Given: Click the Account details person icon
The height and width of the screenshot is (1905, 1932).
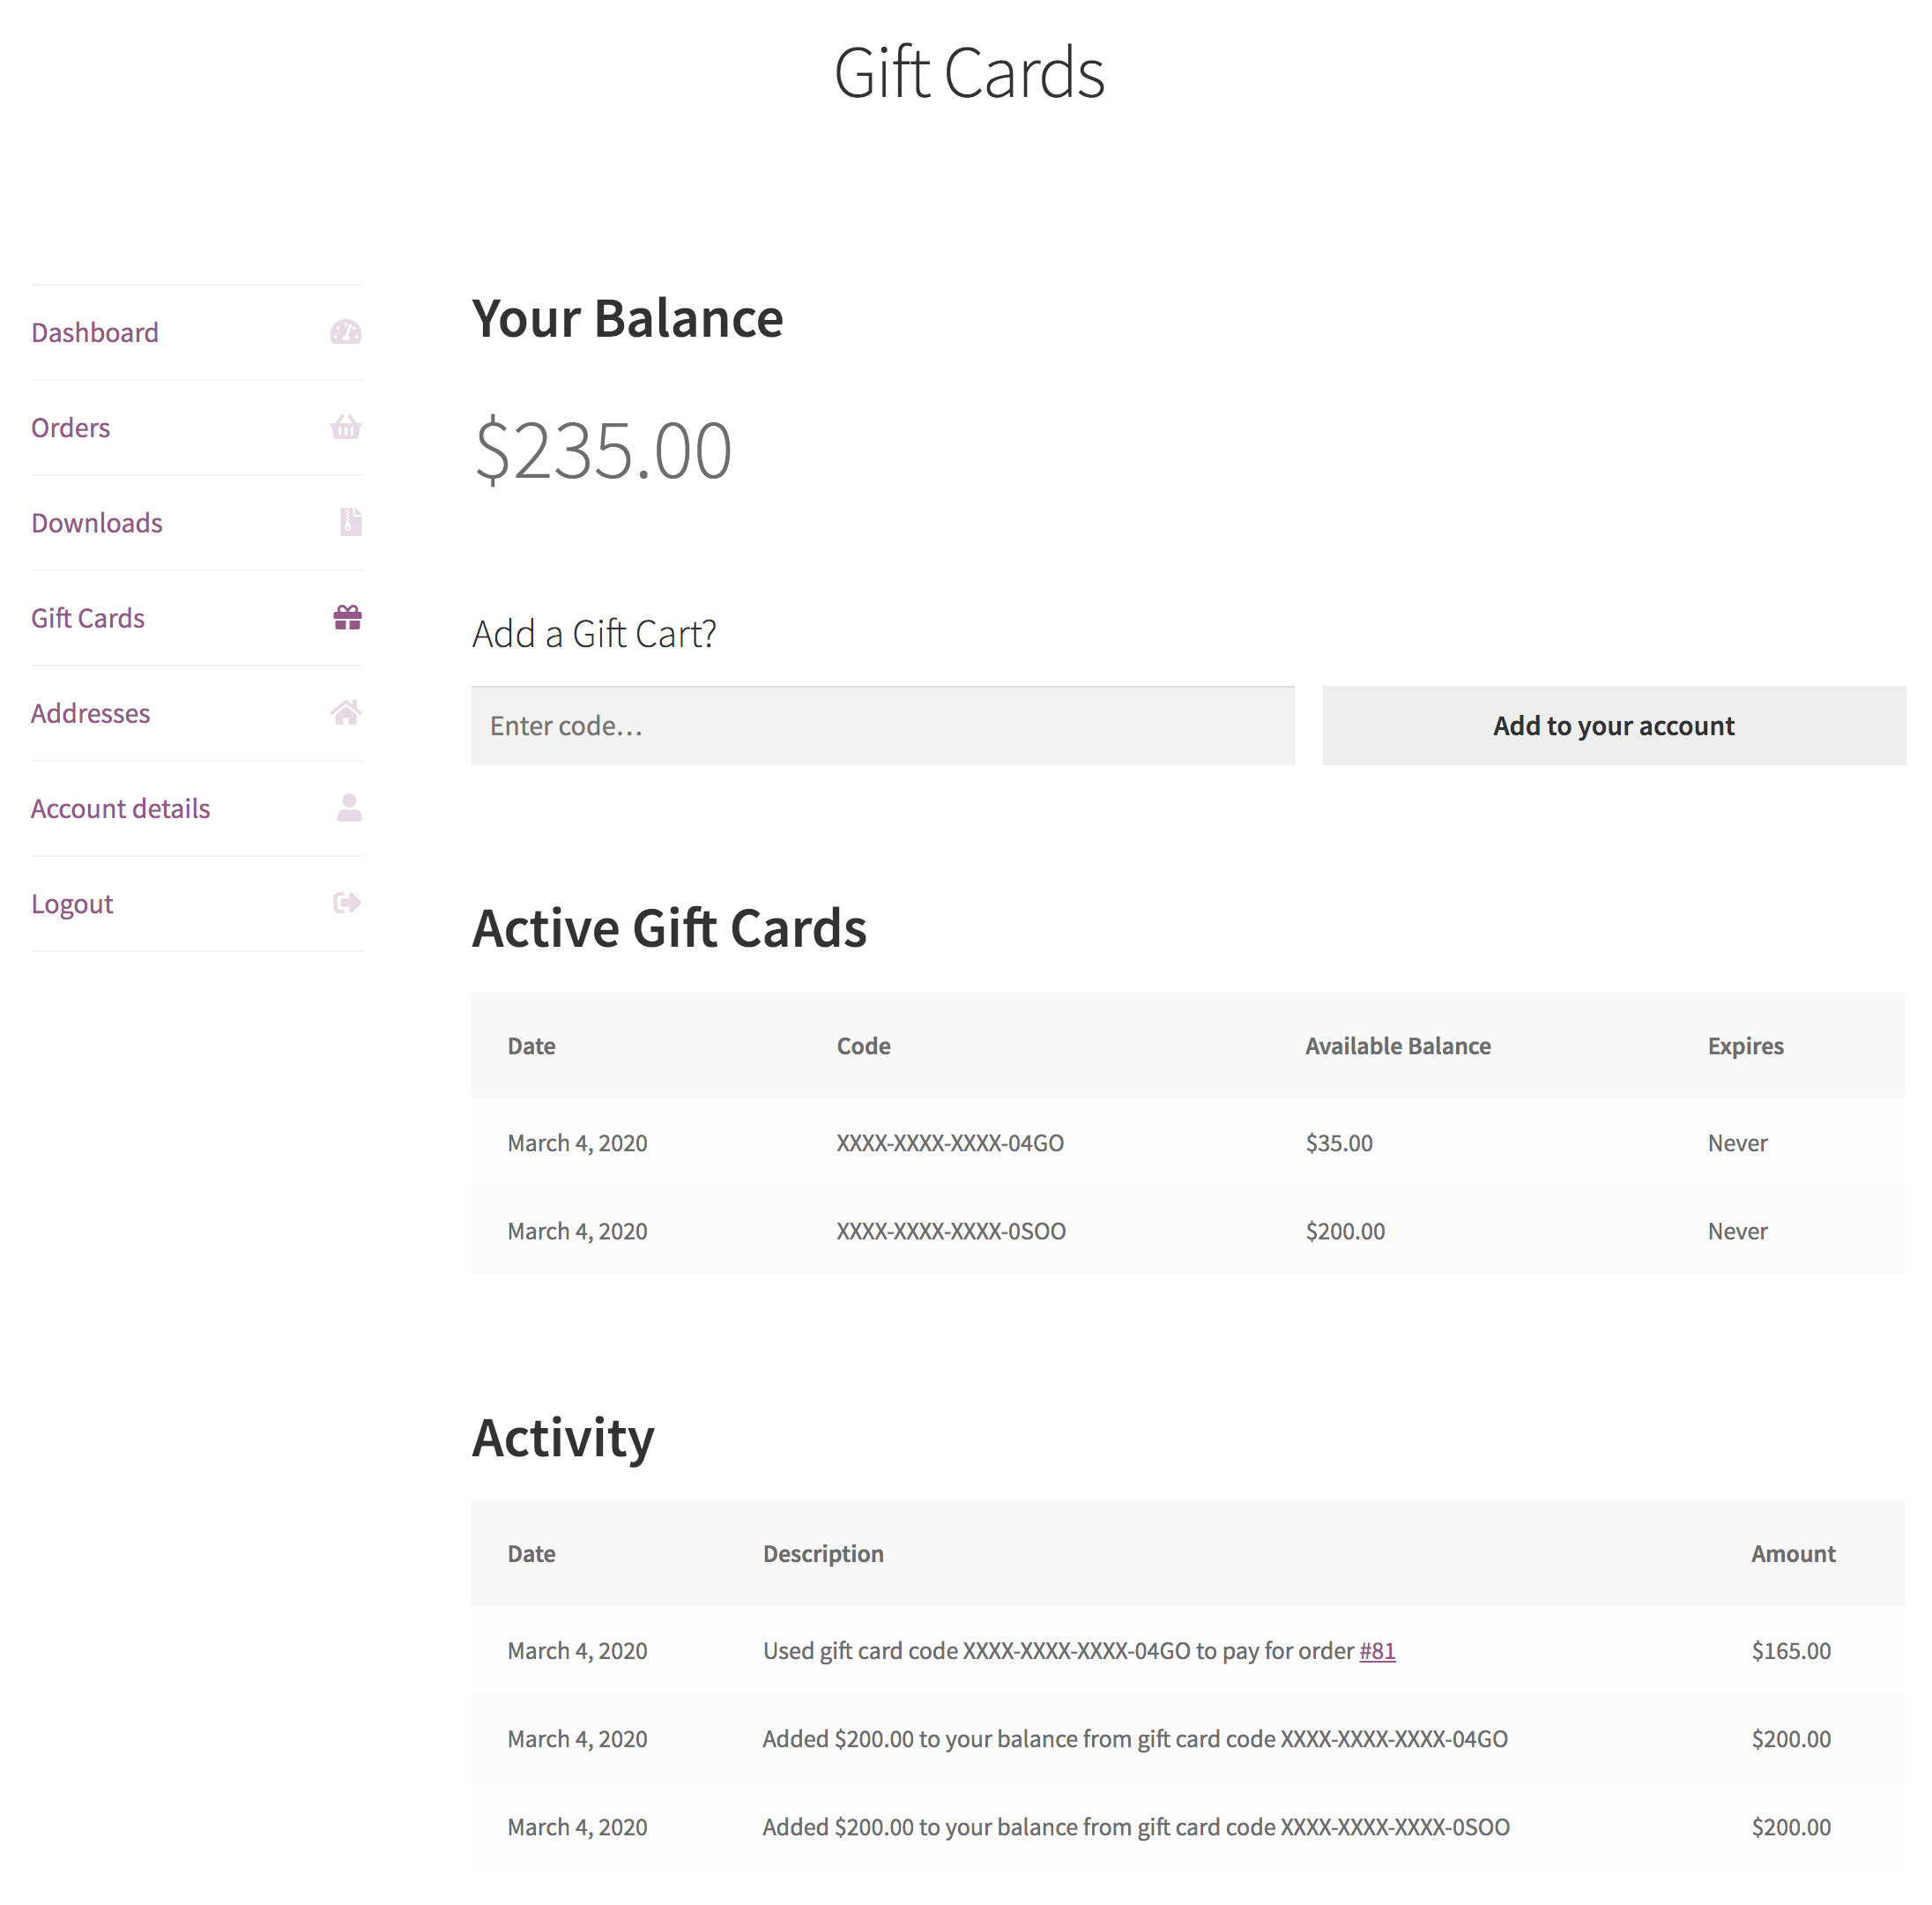Looking at the screenshot, I should pyautogui.click(x=349, y=806).
